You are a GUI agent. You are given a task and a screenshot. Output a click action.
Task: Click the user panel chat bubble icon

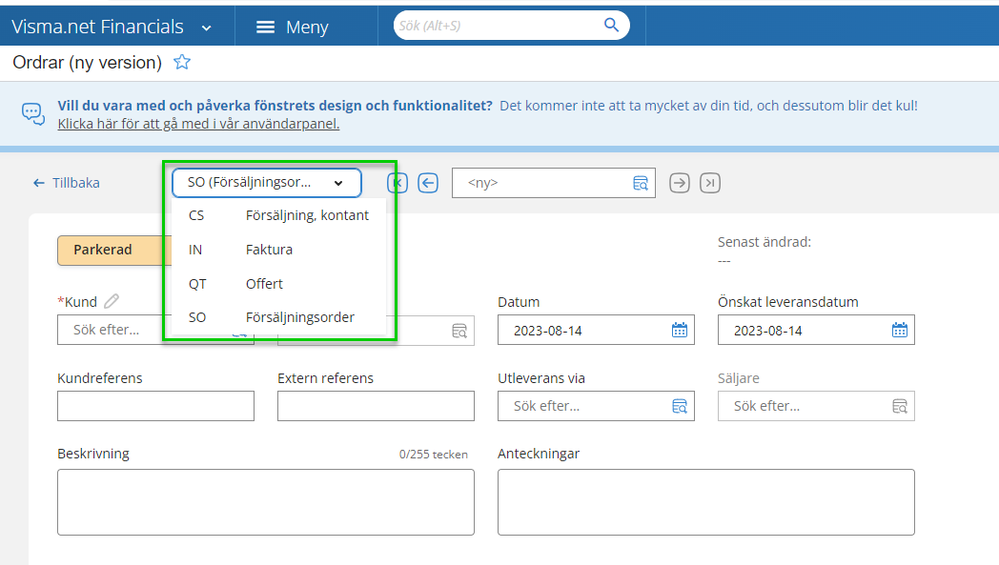click(33, 114)
